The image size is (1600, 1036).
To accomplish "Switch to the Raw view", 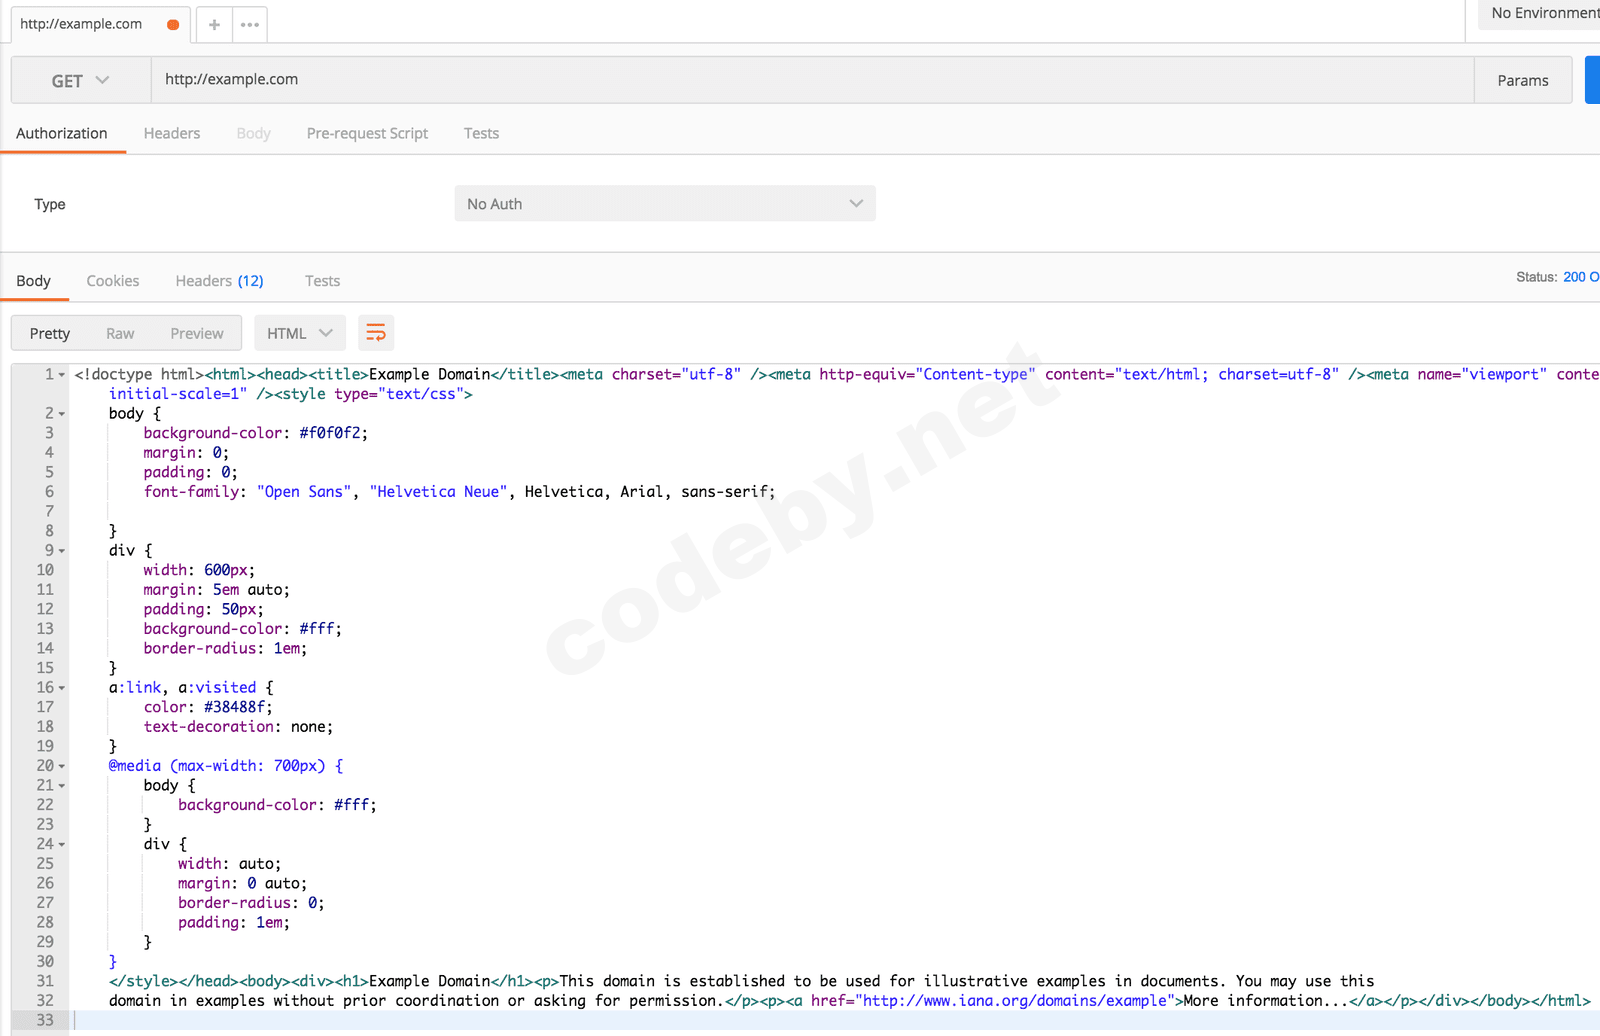I will point(120,333).
